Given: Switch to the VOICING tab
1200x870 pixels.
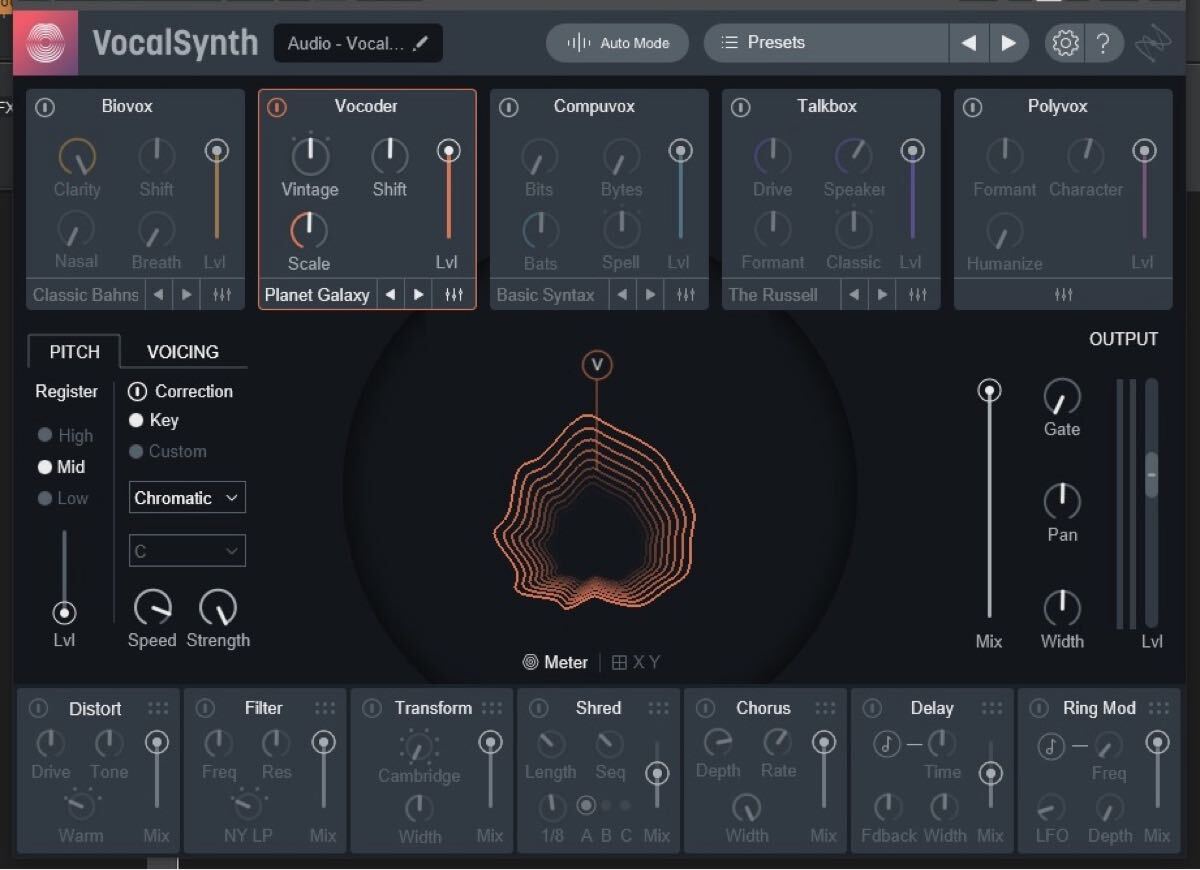Looking at the screenshot, I should 182,352.
